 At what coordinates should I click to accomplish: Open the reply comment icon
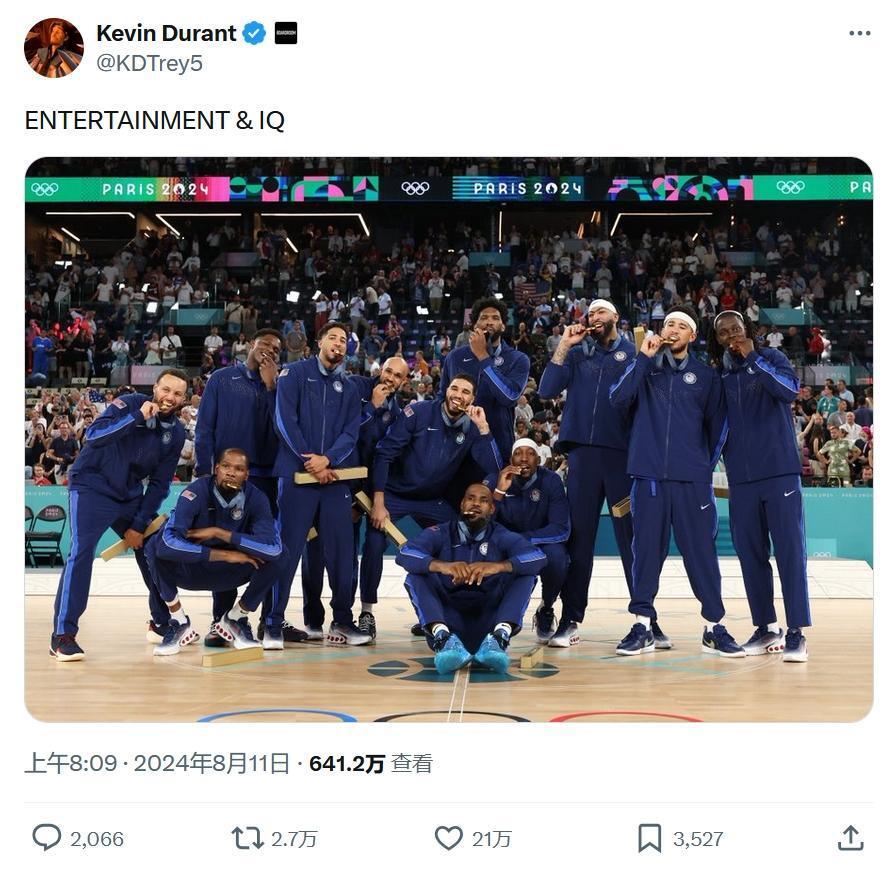click(46, 838)
